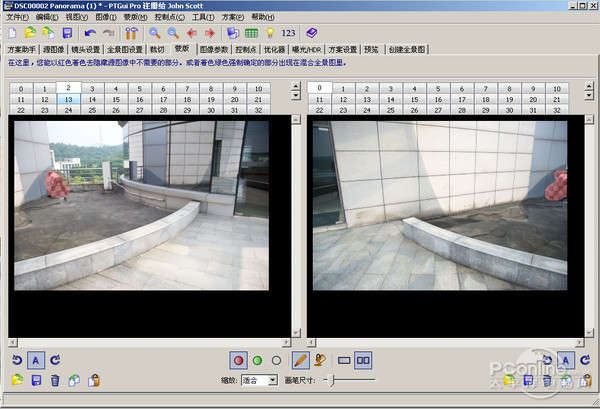This screenshot has width=600, height=409.
Task: Switch to the 控制点 tab
Action: point(247,48)
